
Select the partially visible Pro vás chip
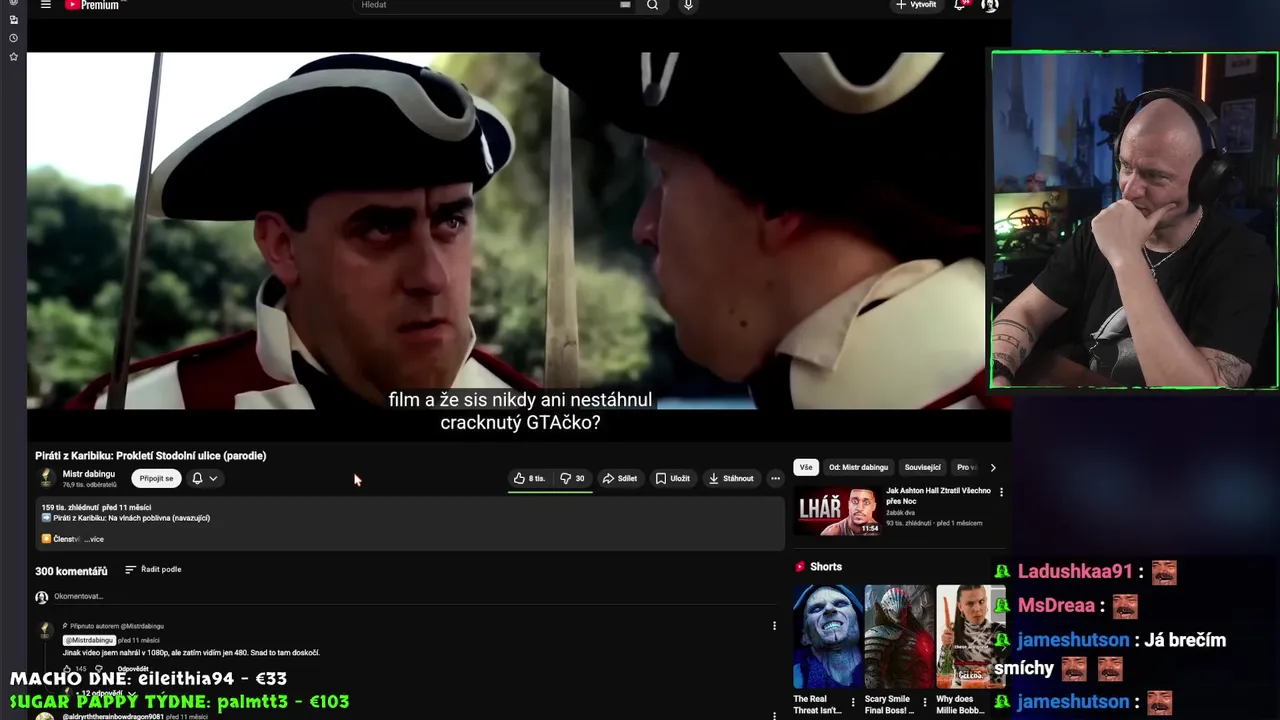click(x=966, y=467)
